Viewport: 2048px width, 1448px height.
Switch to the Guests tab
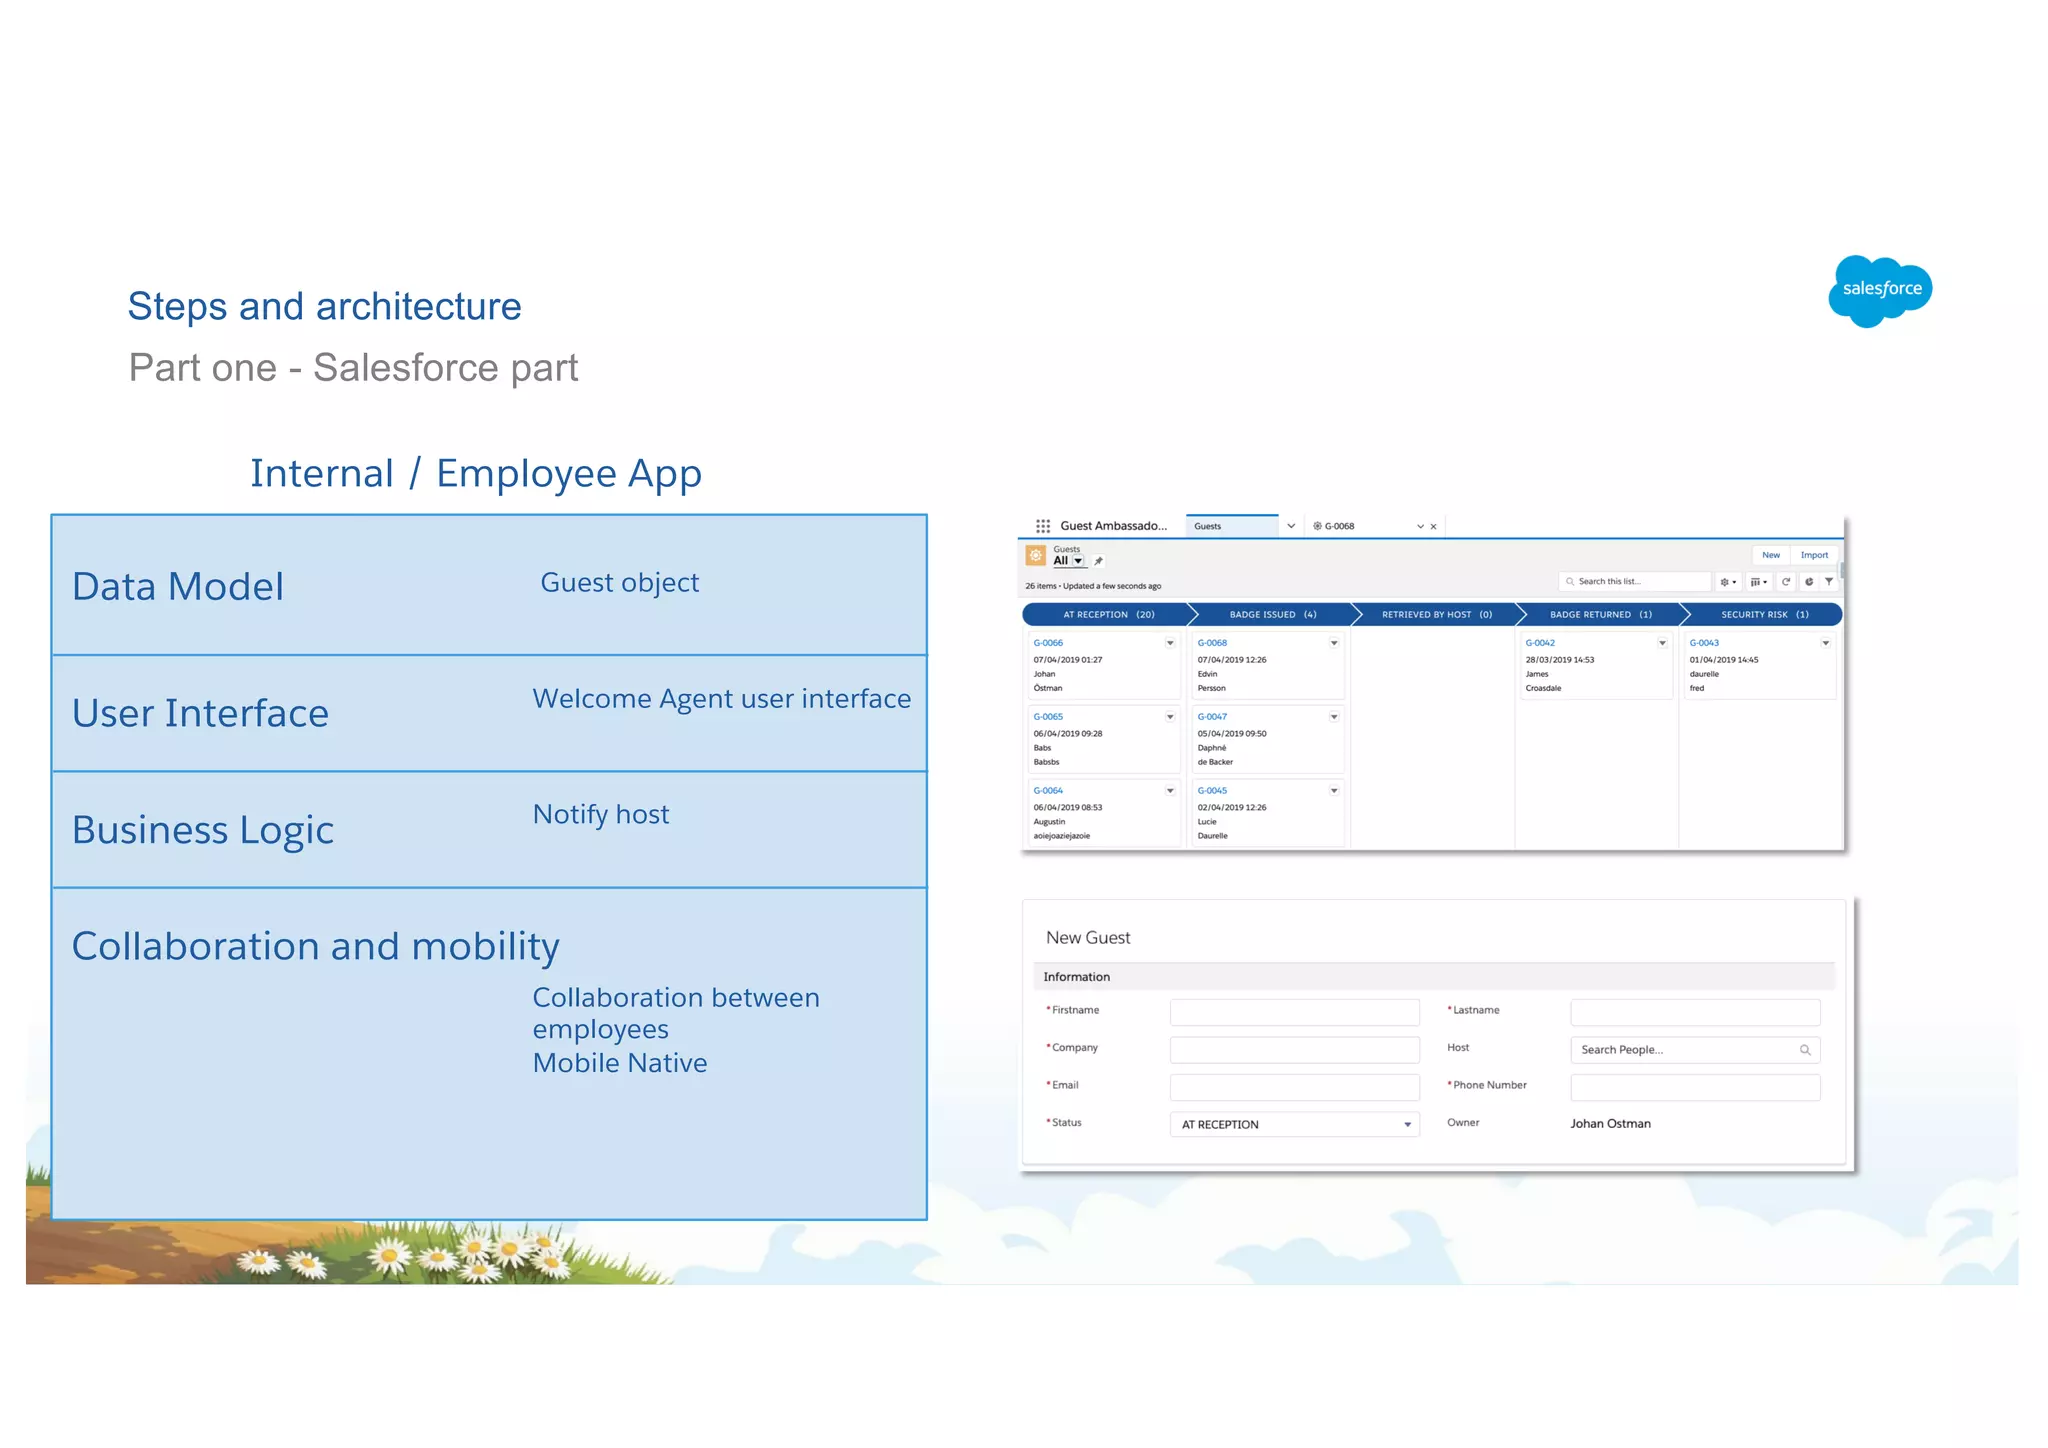[x=1232, y=526]
